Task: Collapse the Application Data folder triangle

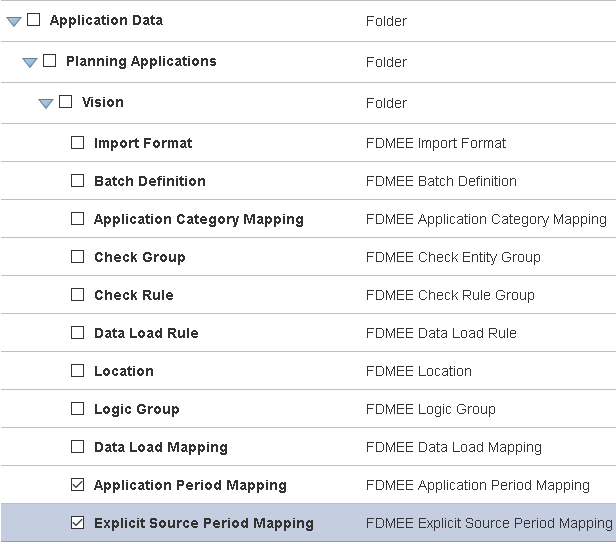Action: (x=14, y=21)
